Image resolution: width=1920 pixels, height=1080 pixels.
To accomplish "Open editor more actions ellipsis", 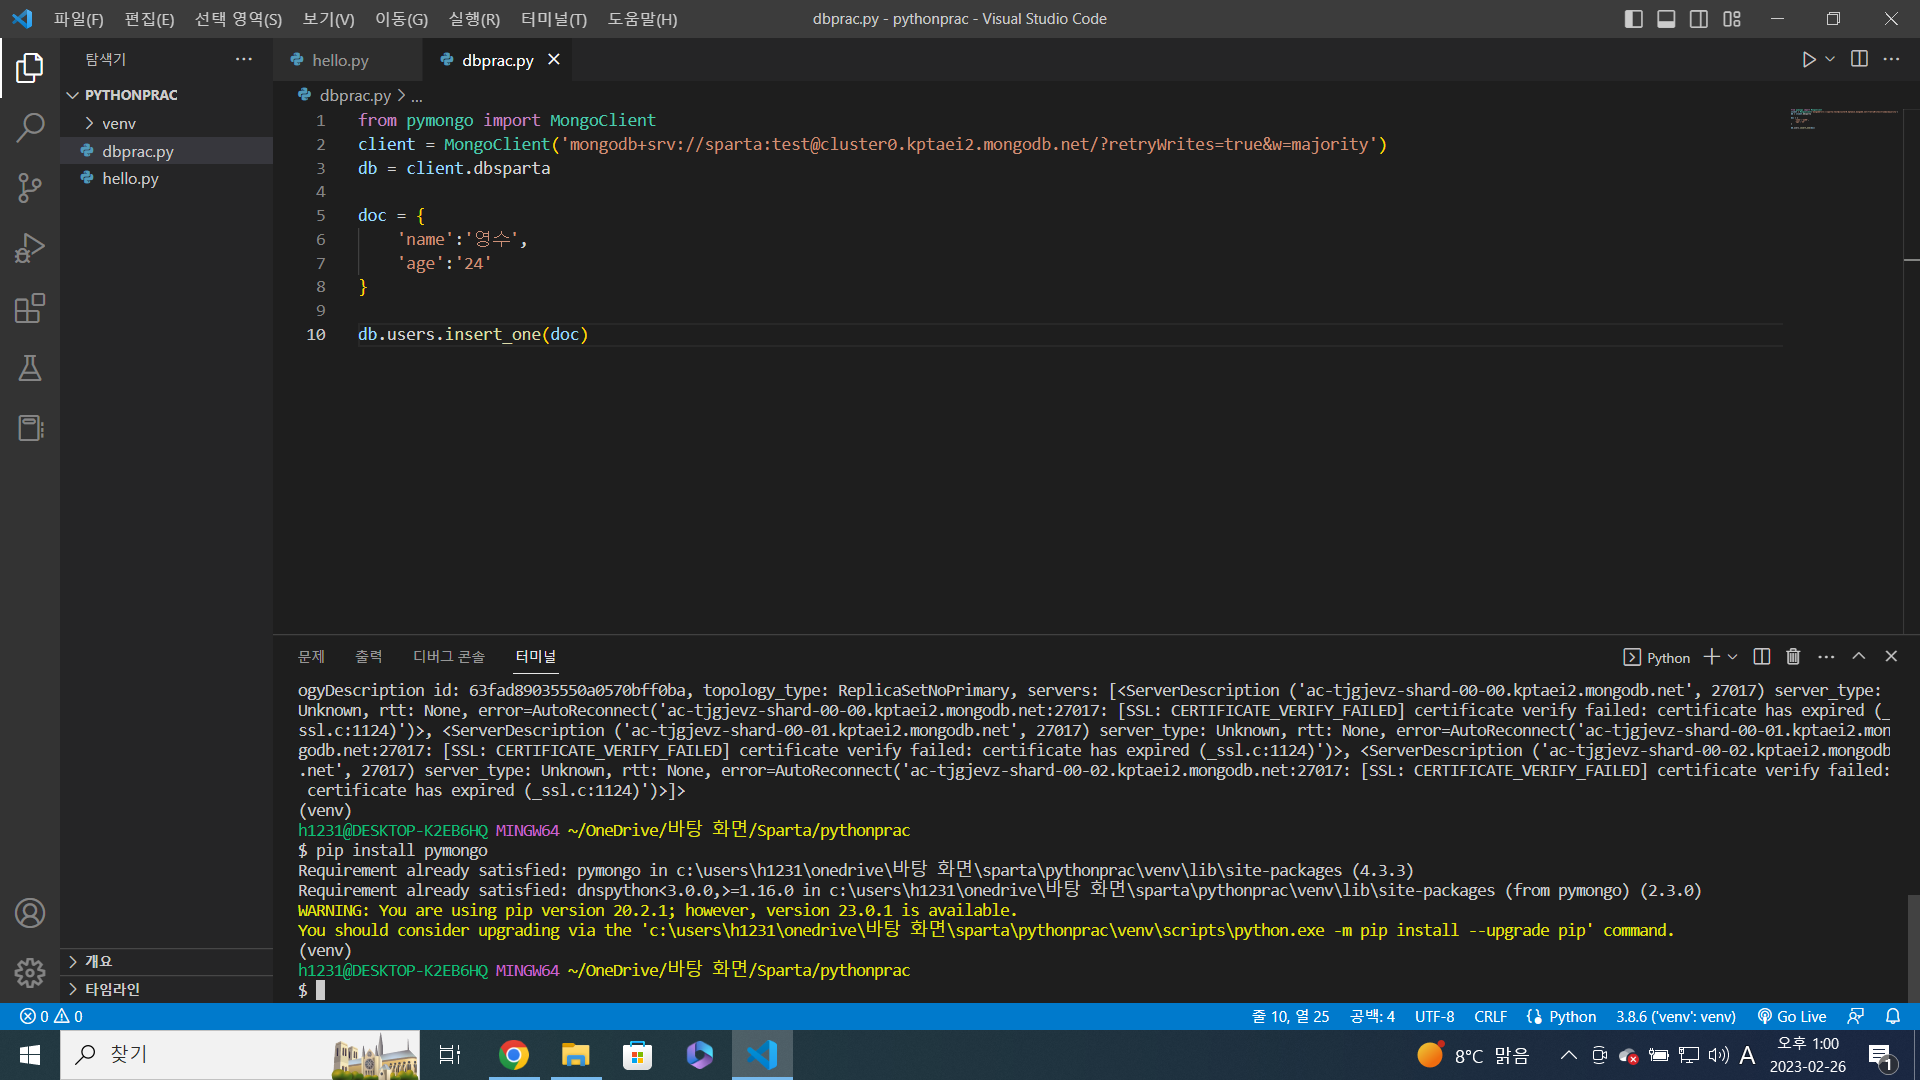I will point(1891,59).
